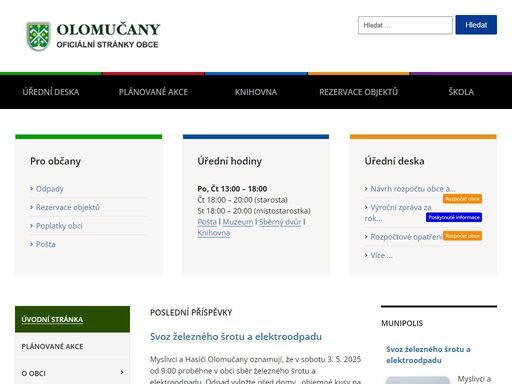The image size is (512, 384).
Task: Click the Munipolis article thumbnail image
Action: 418,380
